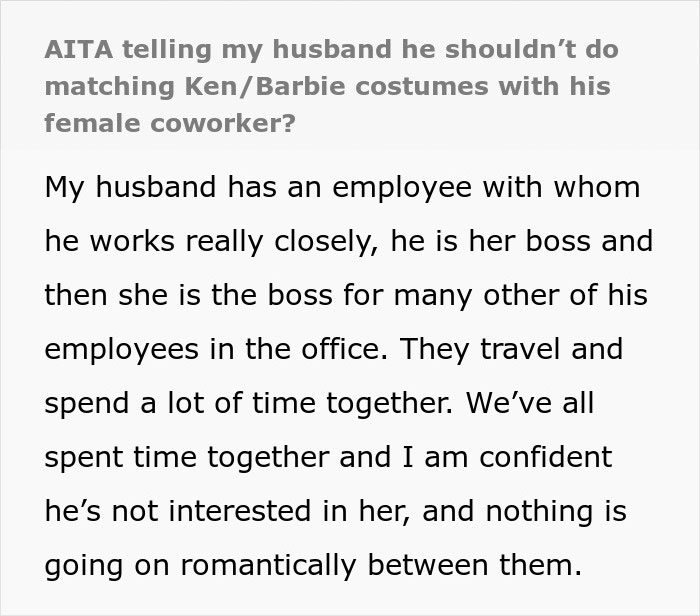Click the word "AITA" in the heading
700x616 pixels.
click(x=79, y=49)
